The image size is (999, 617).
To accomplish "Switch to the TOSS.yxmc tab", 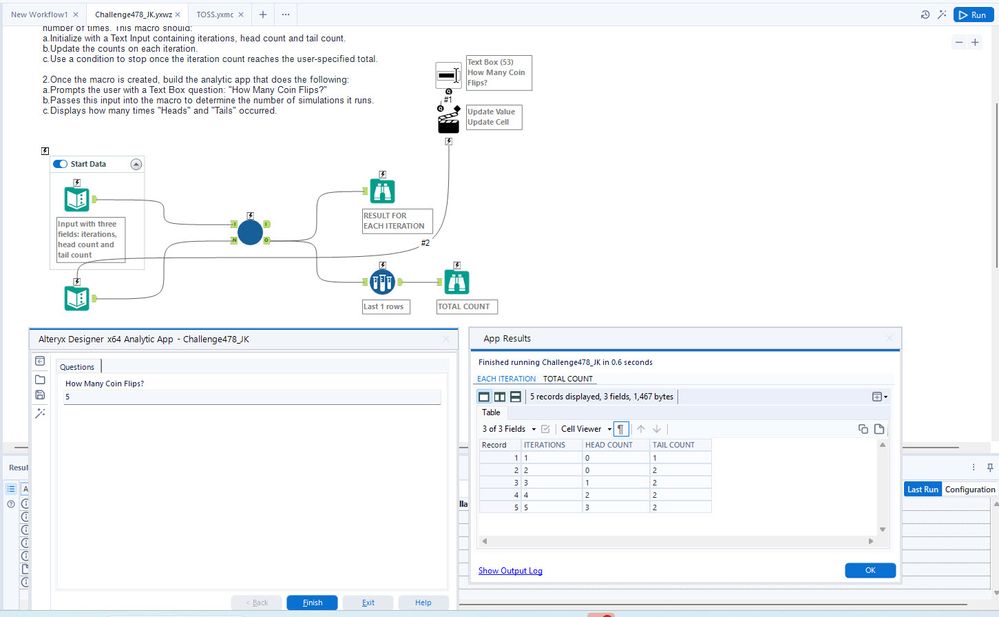I will [x=215, y=14].
